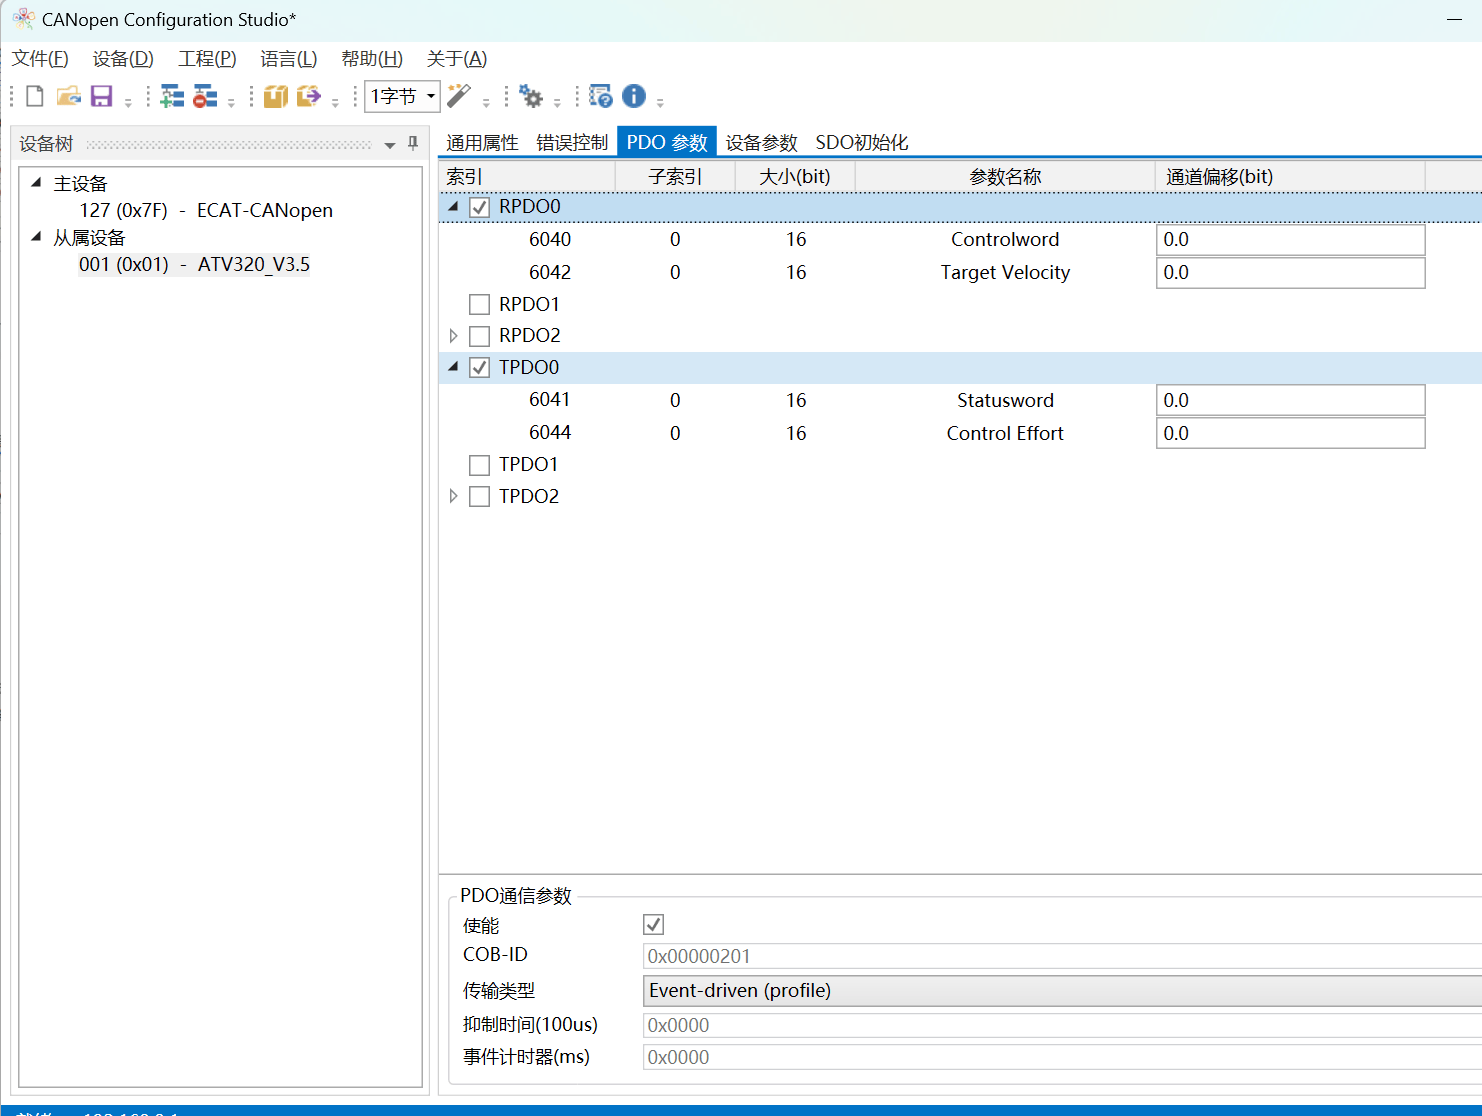
Task: Open the 设备树 panel options arrow
Action: 390,145
